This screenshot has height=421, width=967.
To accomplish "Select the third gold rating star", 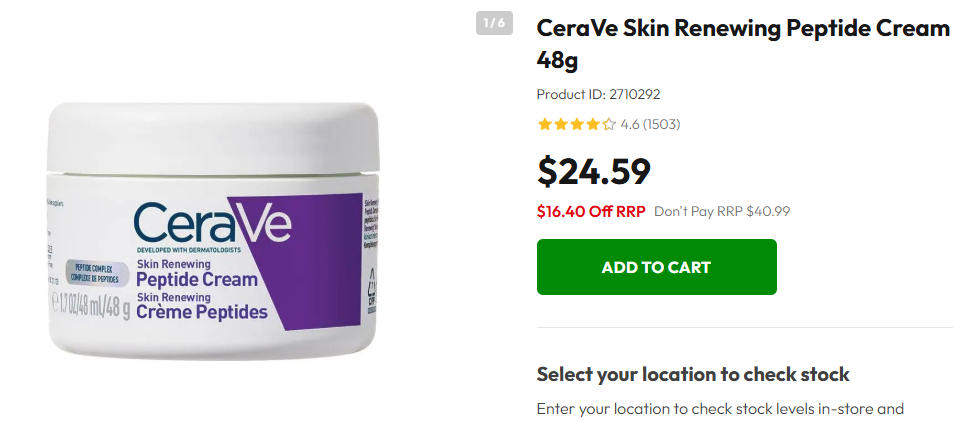I will click(577, 125).
